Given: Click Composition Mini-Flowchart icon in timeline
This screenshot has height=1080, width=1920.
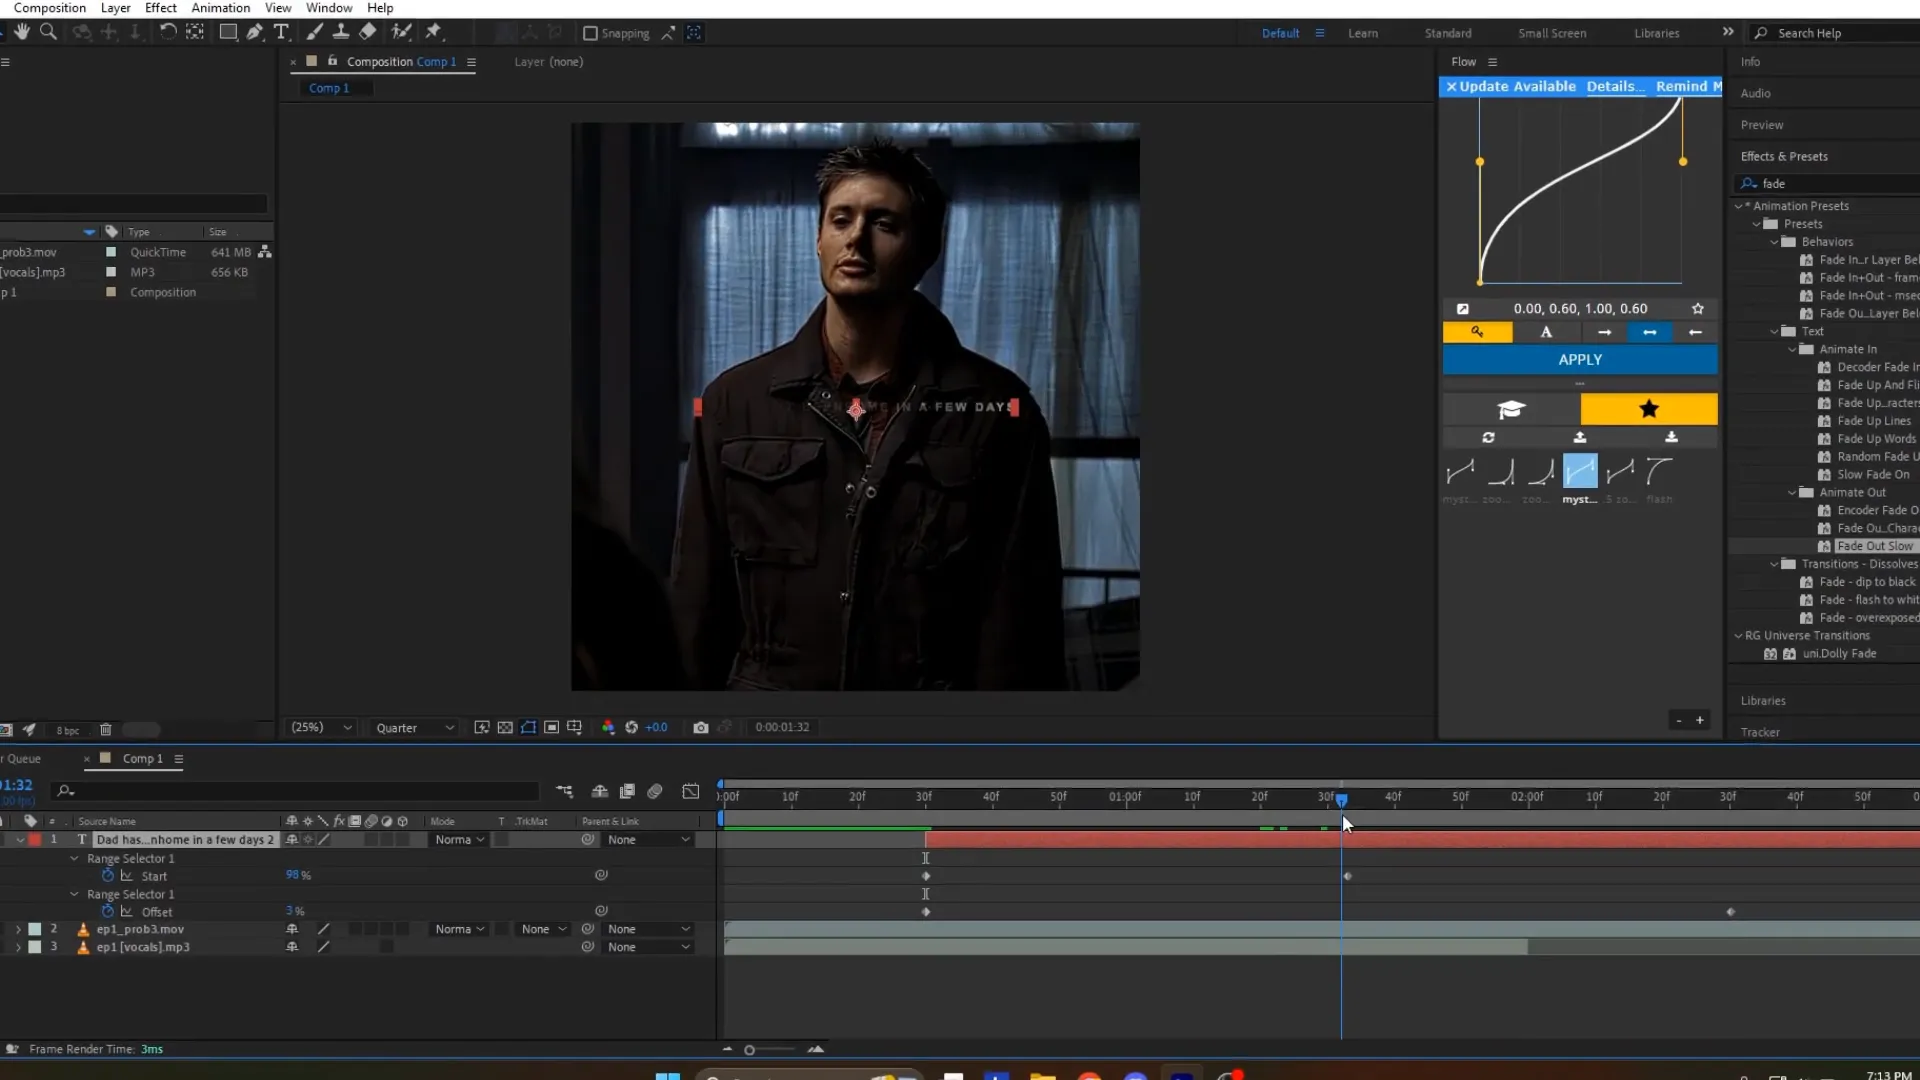Looking at the screenshot, I should [565, 791].
